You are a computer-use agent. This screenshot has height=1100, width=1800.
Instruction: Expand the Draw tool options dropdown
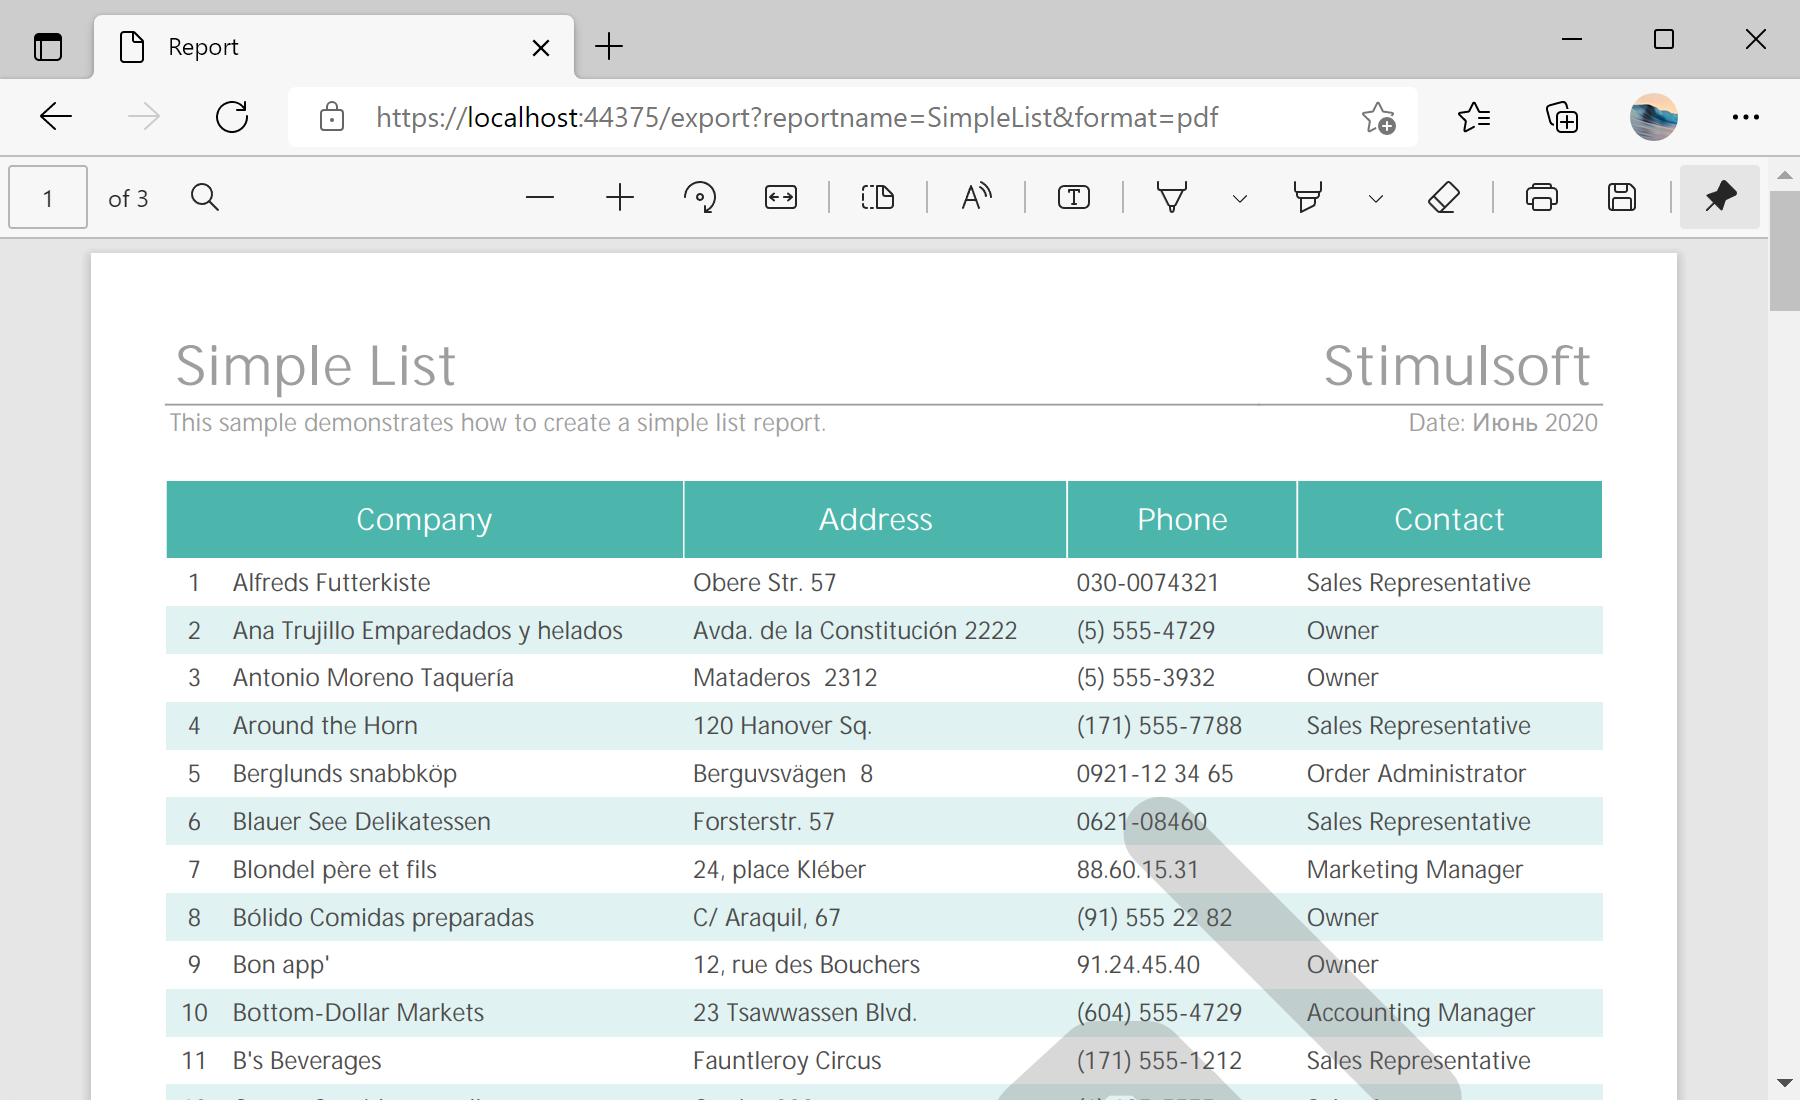[1240, 198]
